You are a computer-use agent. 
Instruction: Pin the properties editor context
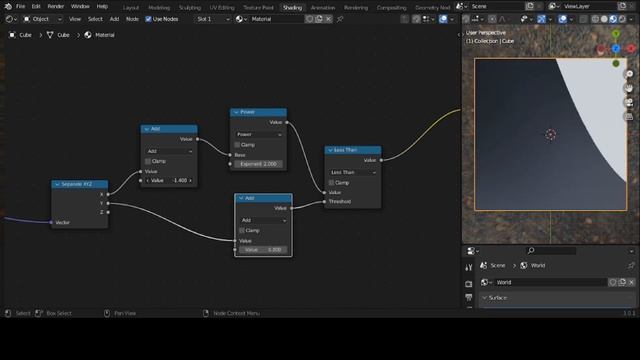(631, 265)
